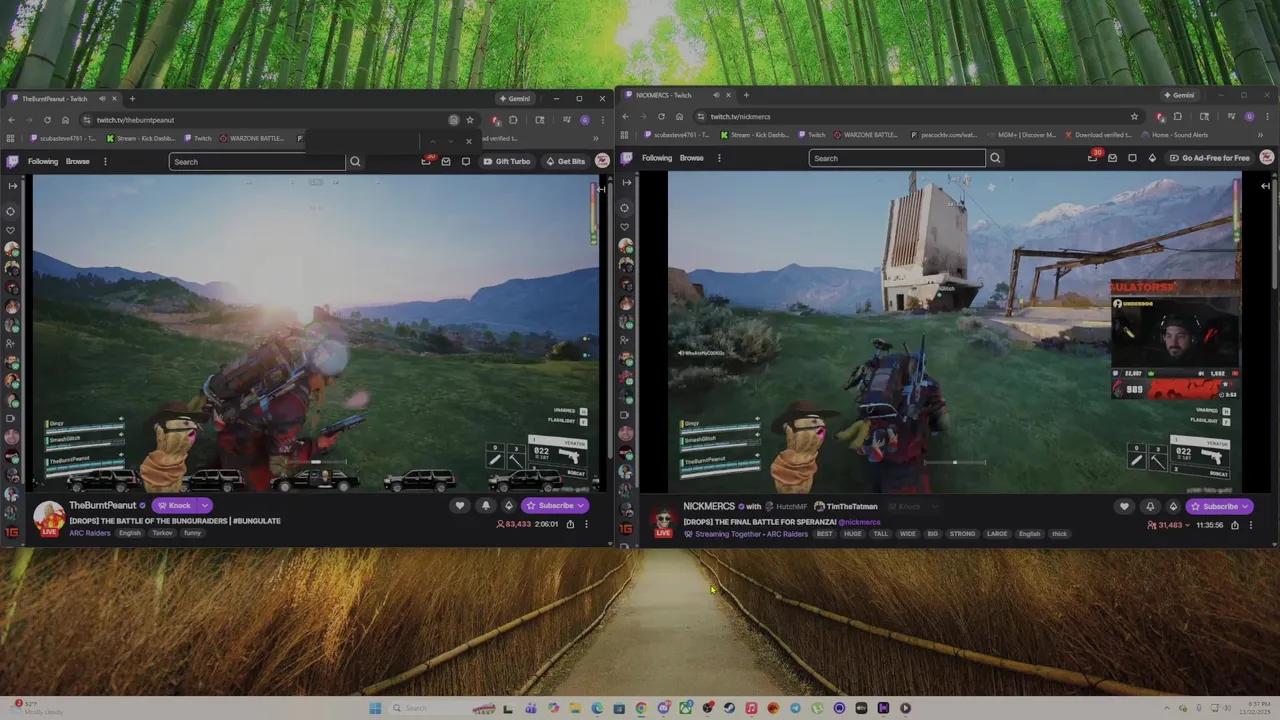Click search magnifier in TheBurntPeanut window
Screen dimensions: 1280x720
(x=355, y=161)
